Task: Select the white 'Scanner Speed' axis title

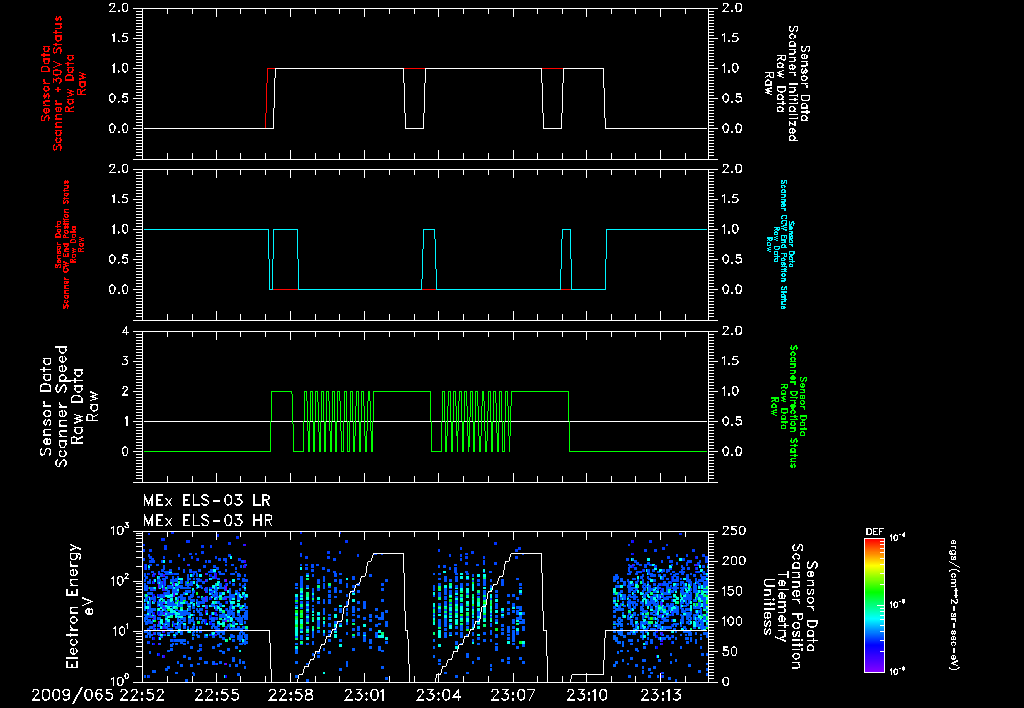Action: tap(61, 406)
